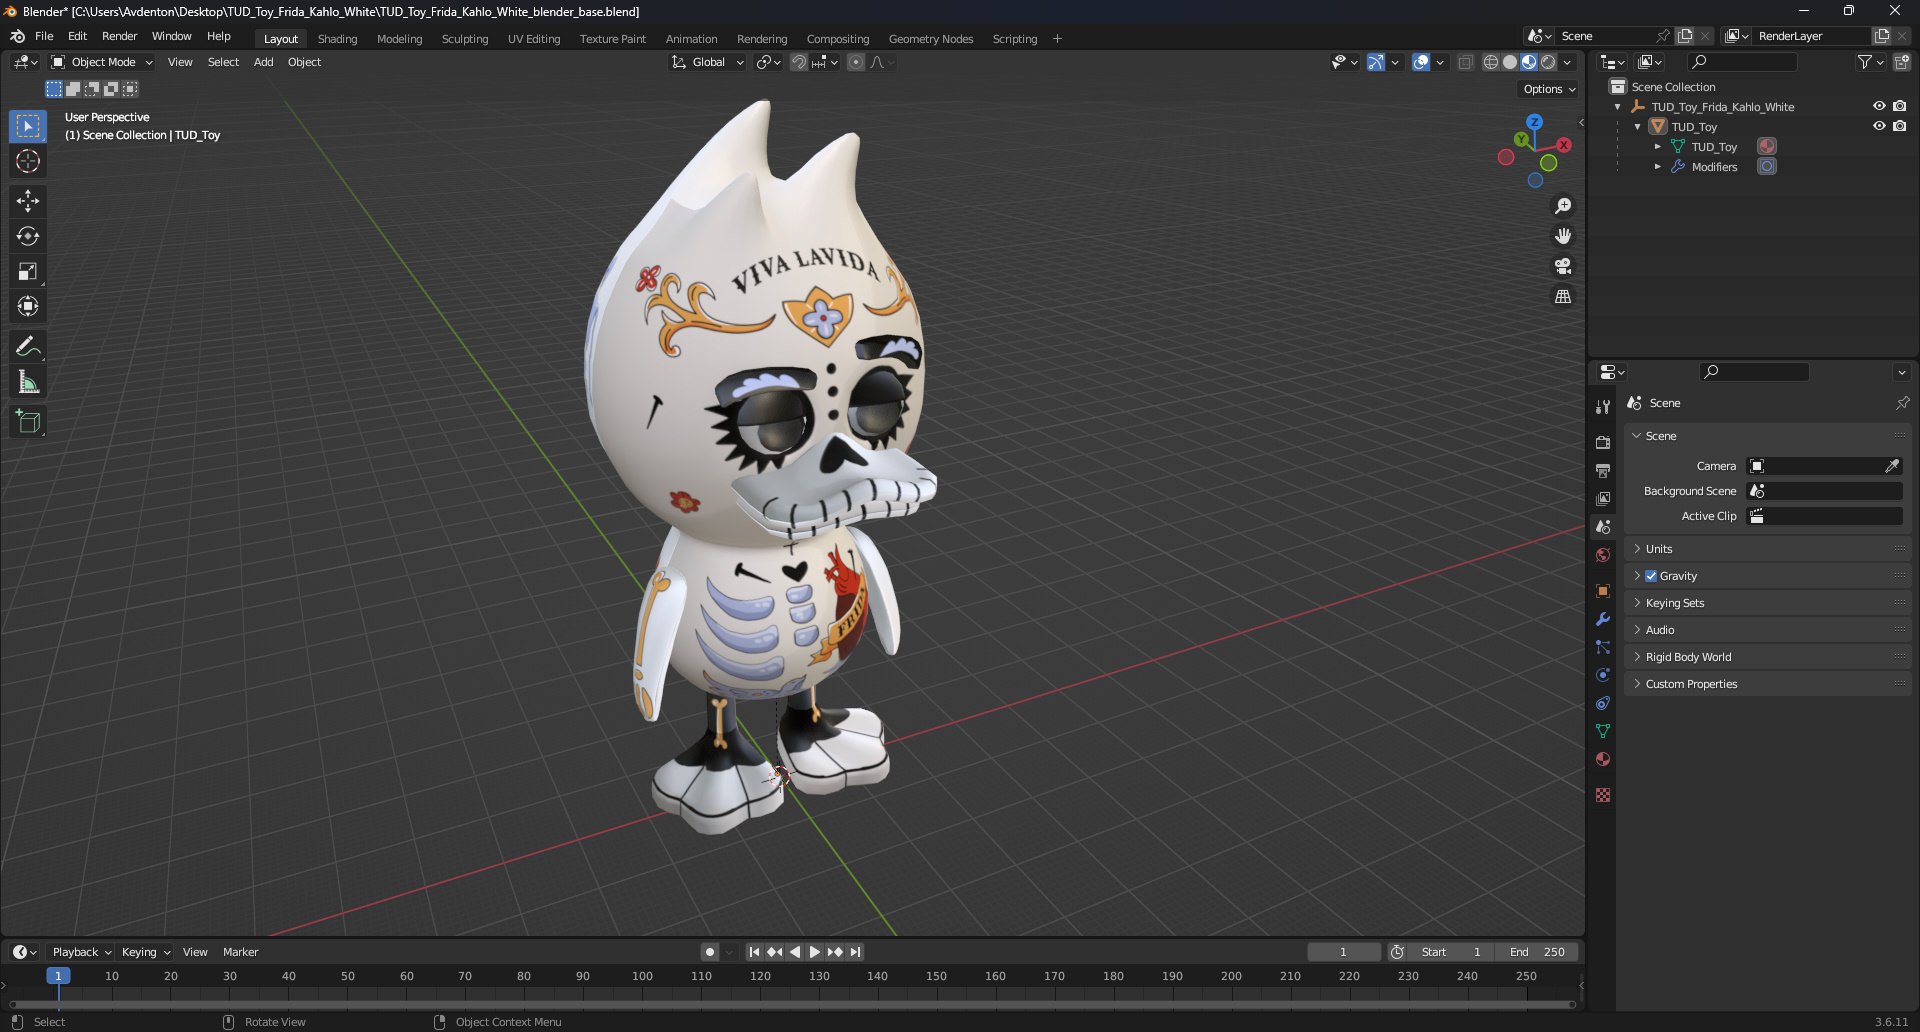
Task: Select the Measure tool
Action: (x=28, y=382)
